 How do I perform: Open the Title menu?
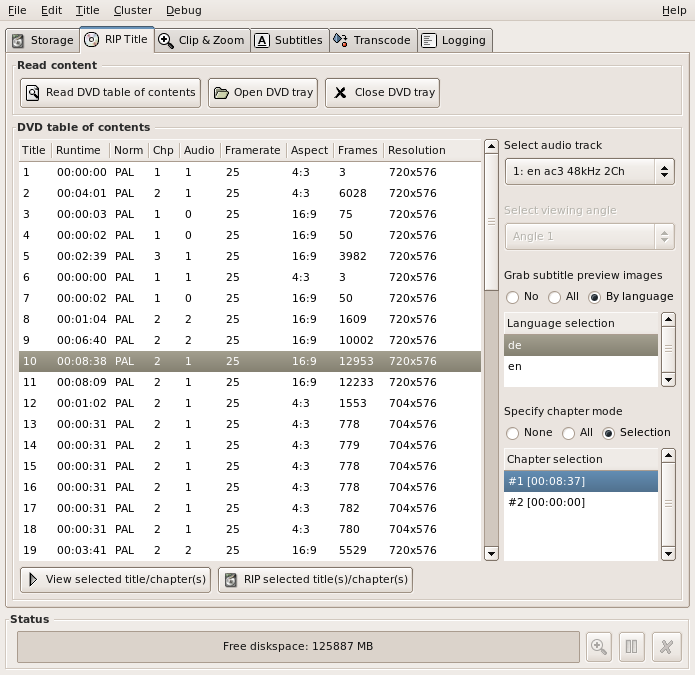pos(87,10)
